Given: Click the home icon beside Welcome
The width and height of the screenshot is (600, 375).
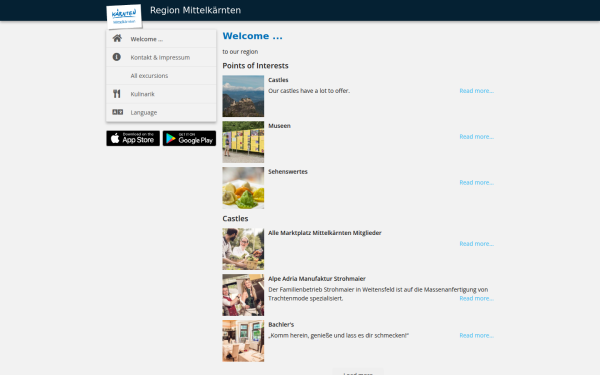Looking at the screenshot, I should pyautogui.click(x=117, y=38).
